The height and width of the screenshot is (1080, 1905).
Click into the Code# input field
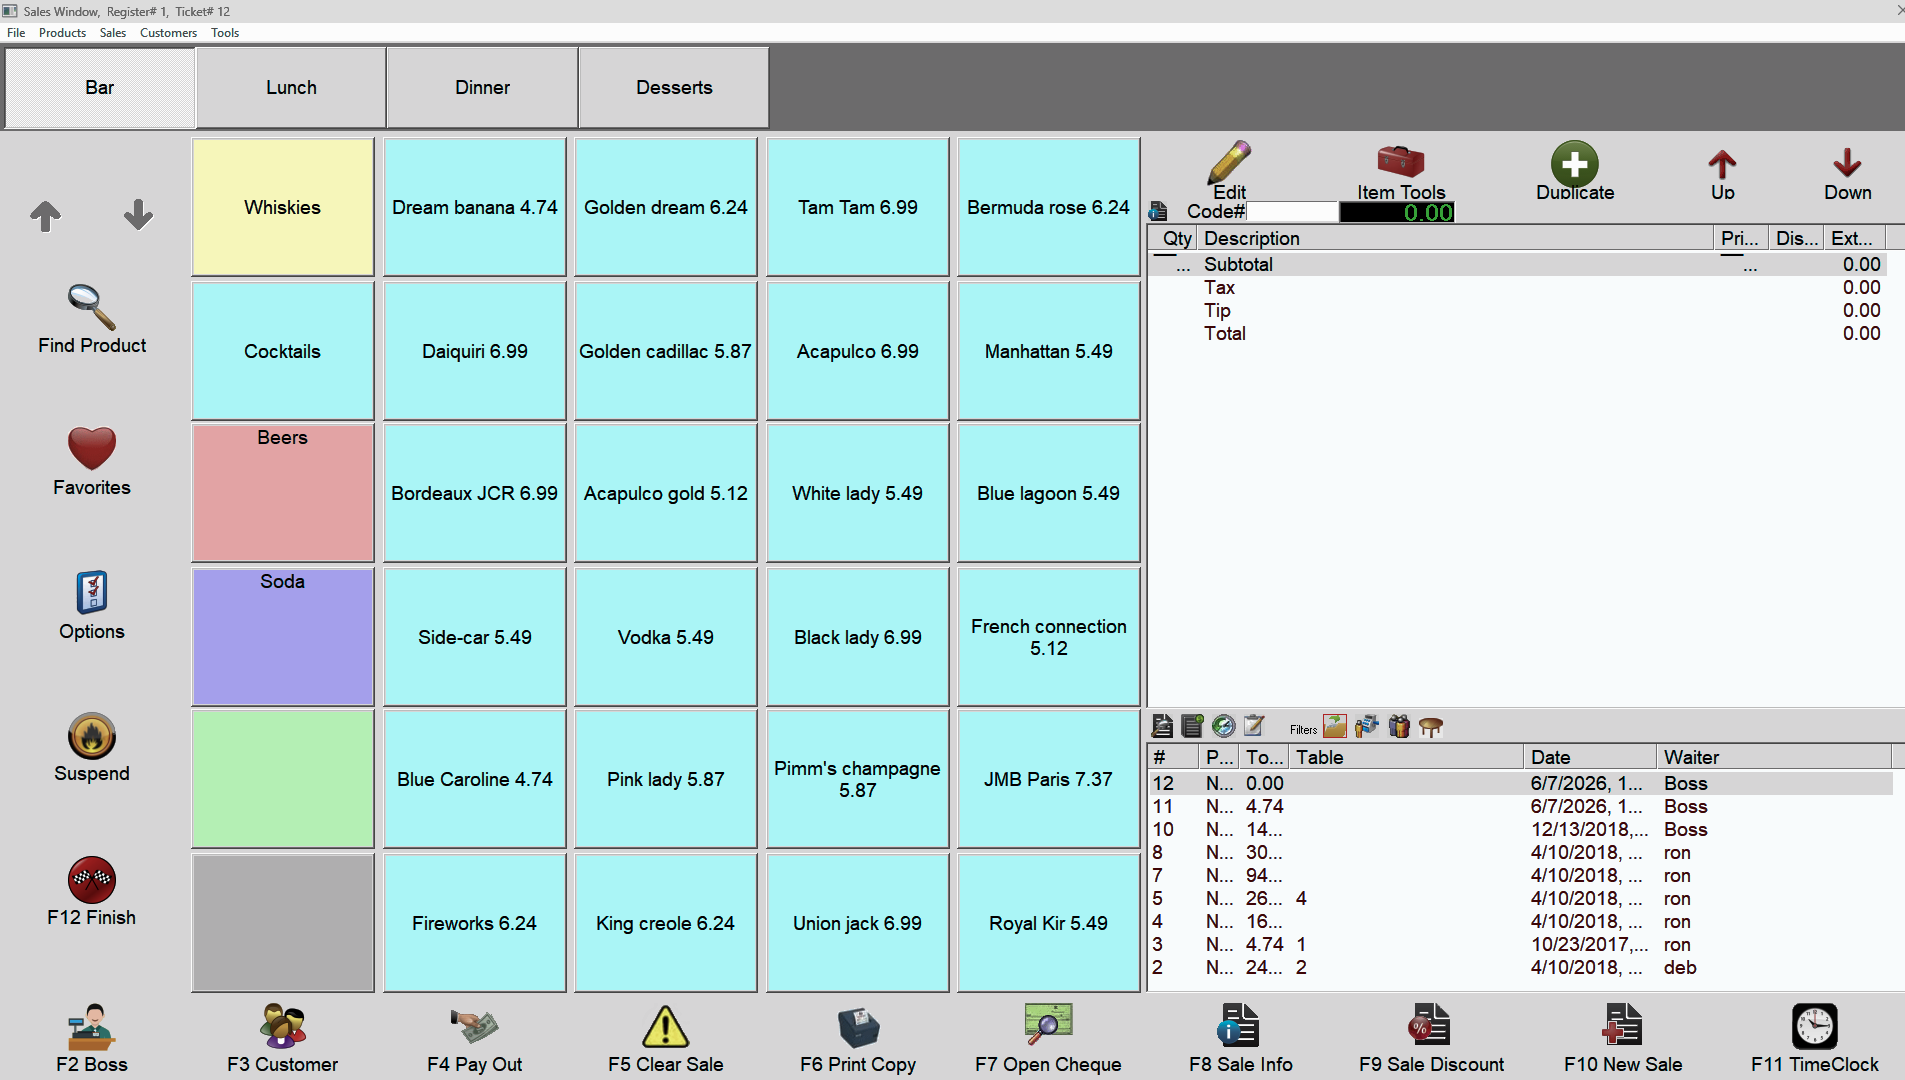(x=1292, y=212)
